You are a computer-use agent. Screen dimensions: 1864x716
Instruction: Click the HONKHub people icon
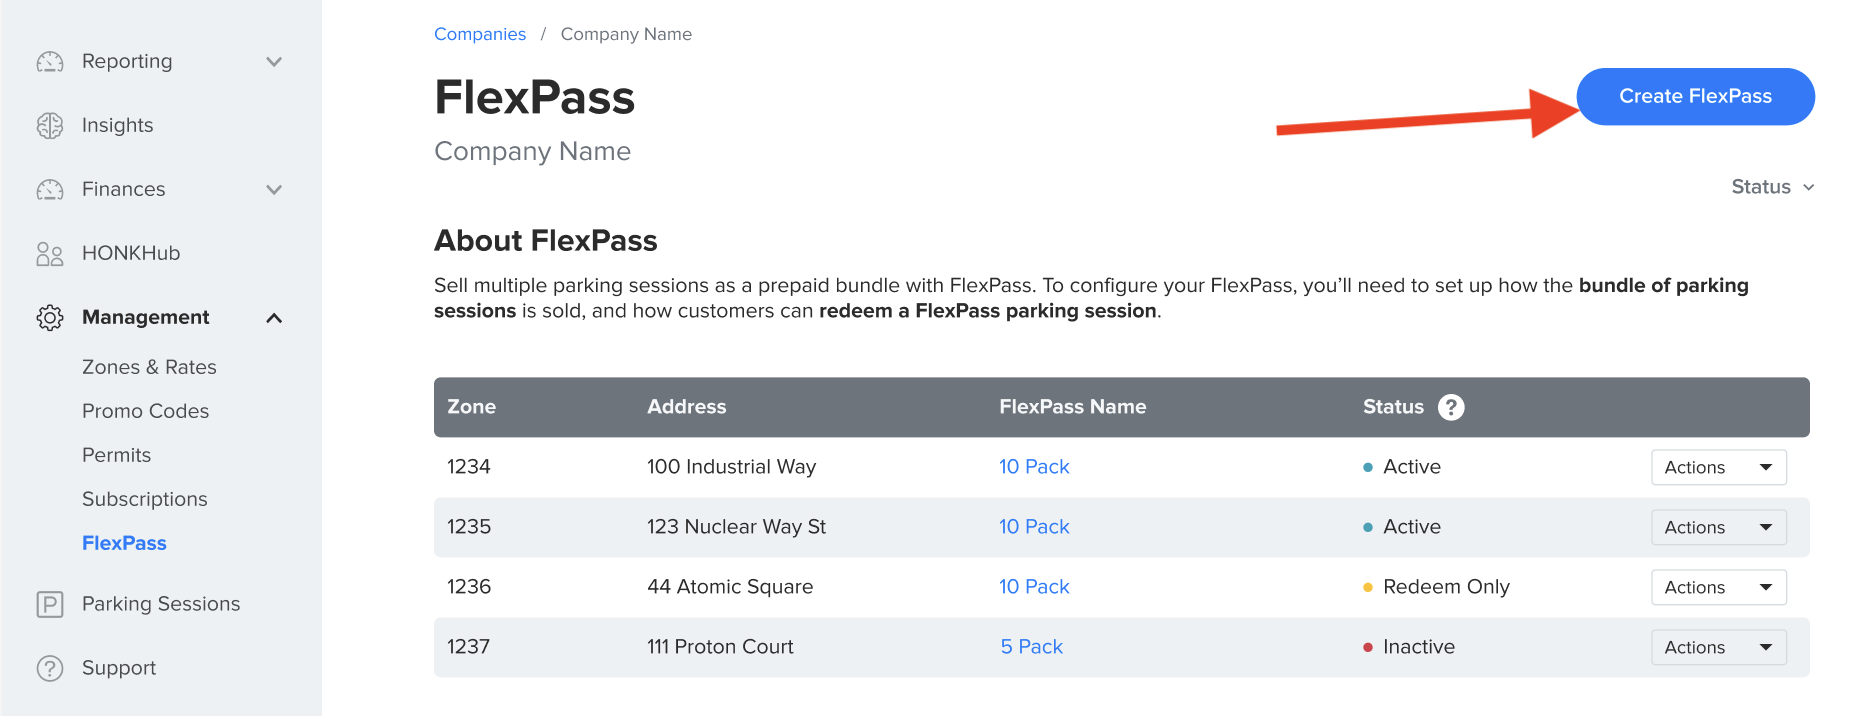50,254
